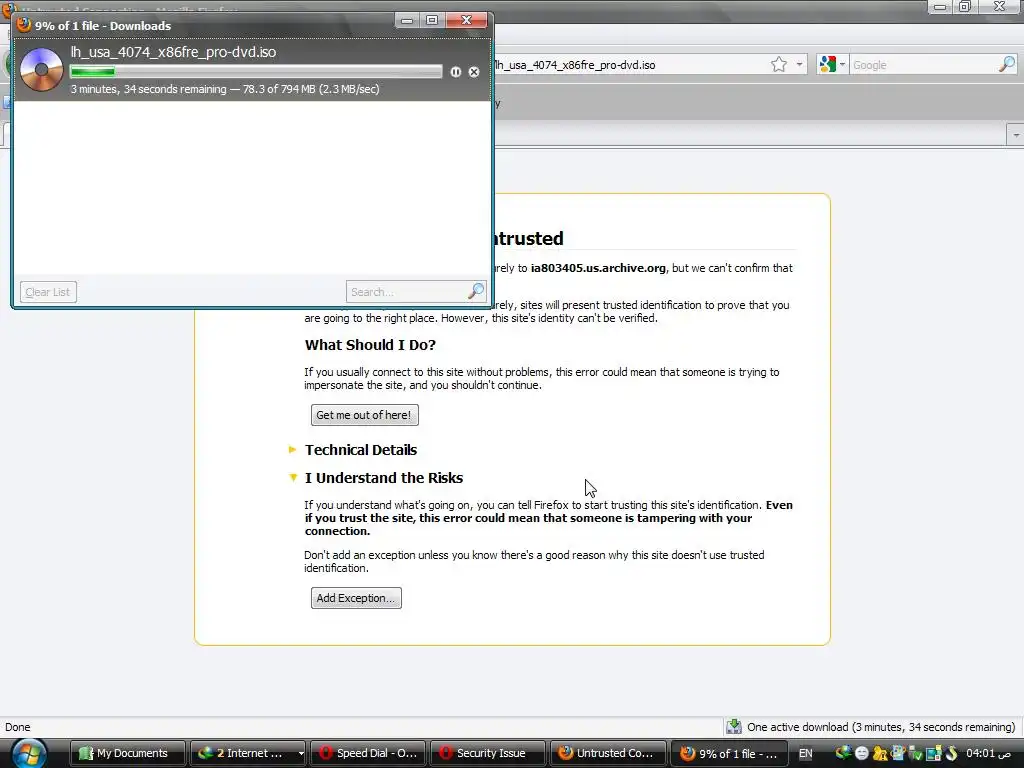Screen dimensions: 1024x768
Task: Cancel the lh_usa_4074 ISO download
Action: tap(474, 72)
